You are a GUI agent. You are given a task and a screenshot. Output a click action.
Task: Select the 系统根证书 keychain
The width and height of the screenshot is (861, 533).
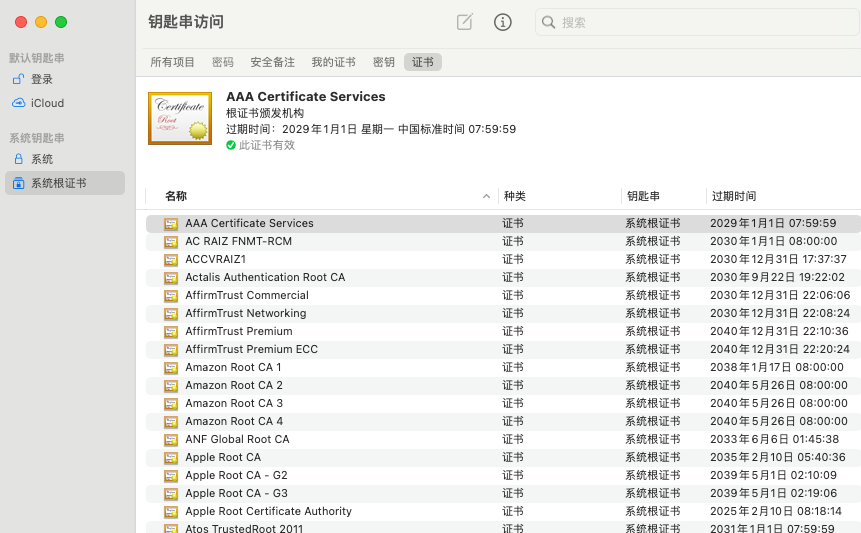[65, 183]
